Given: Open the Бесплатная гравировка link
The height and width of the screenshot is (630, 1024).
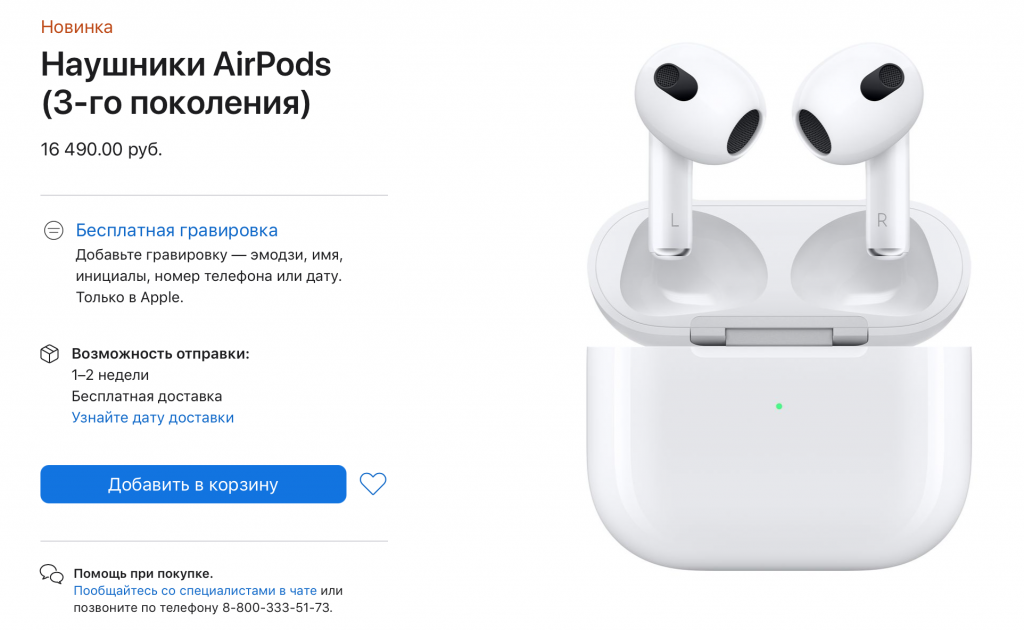Looking at the screenshot, I should pos(177,230).
